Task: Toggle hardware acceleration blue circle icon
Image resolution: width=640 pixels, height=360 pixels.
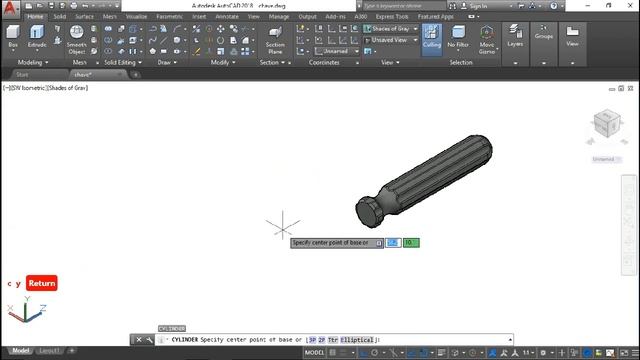Action: tap(587, 353)
